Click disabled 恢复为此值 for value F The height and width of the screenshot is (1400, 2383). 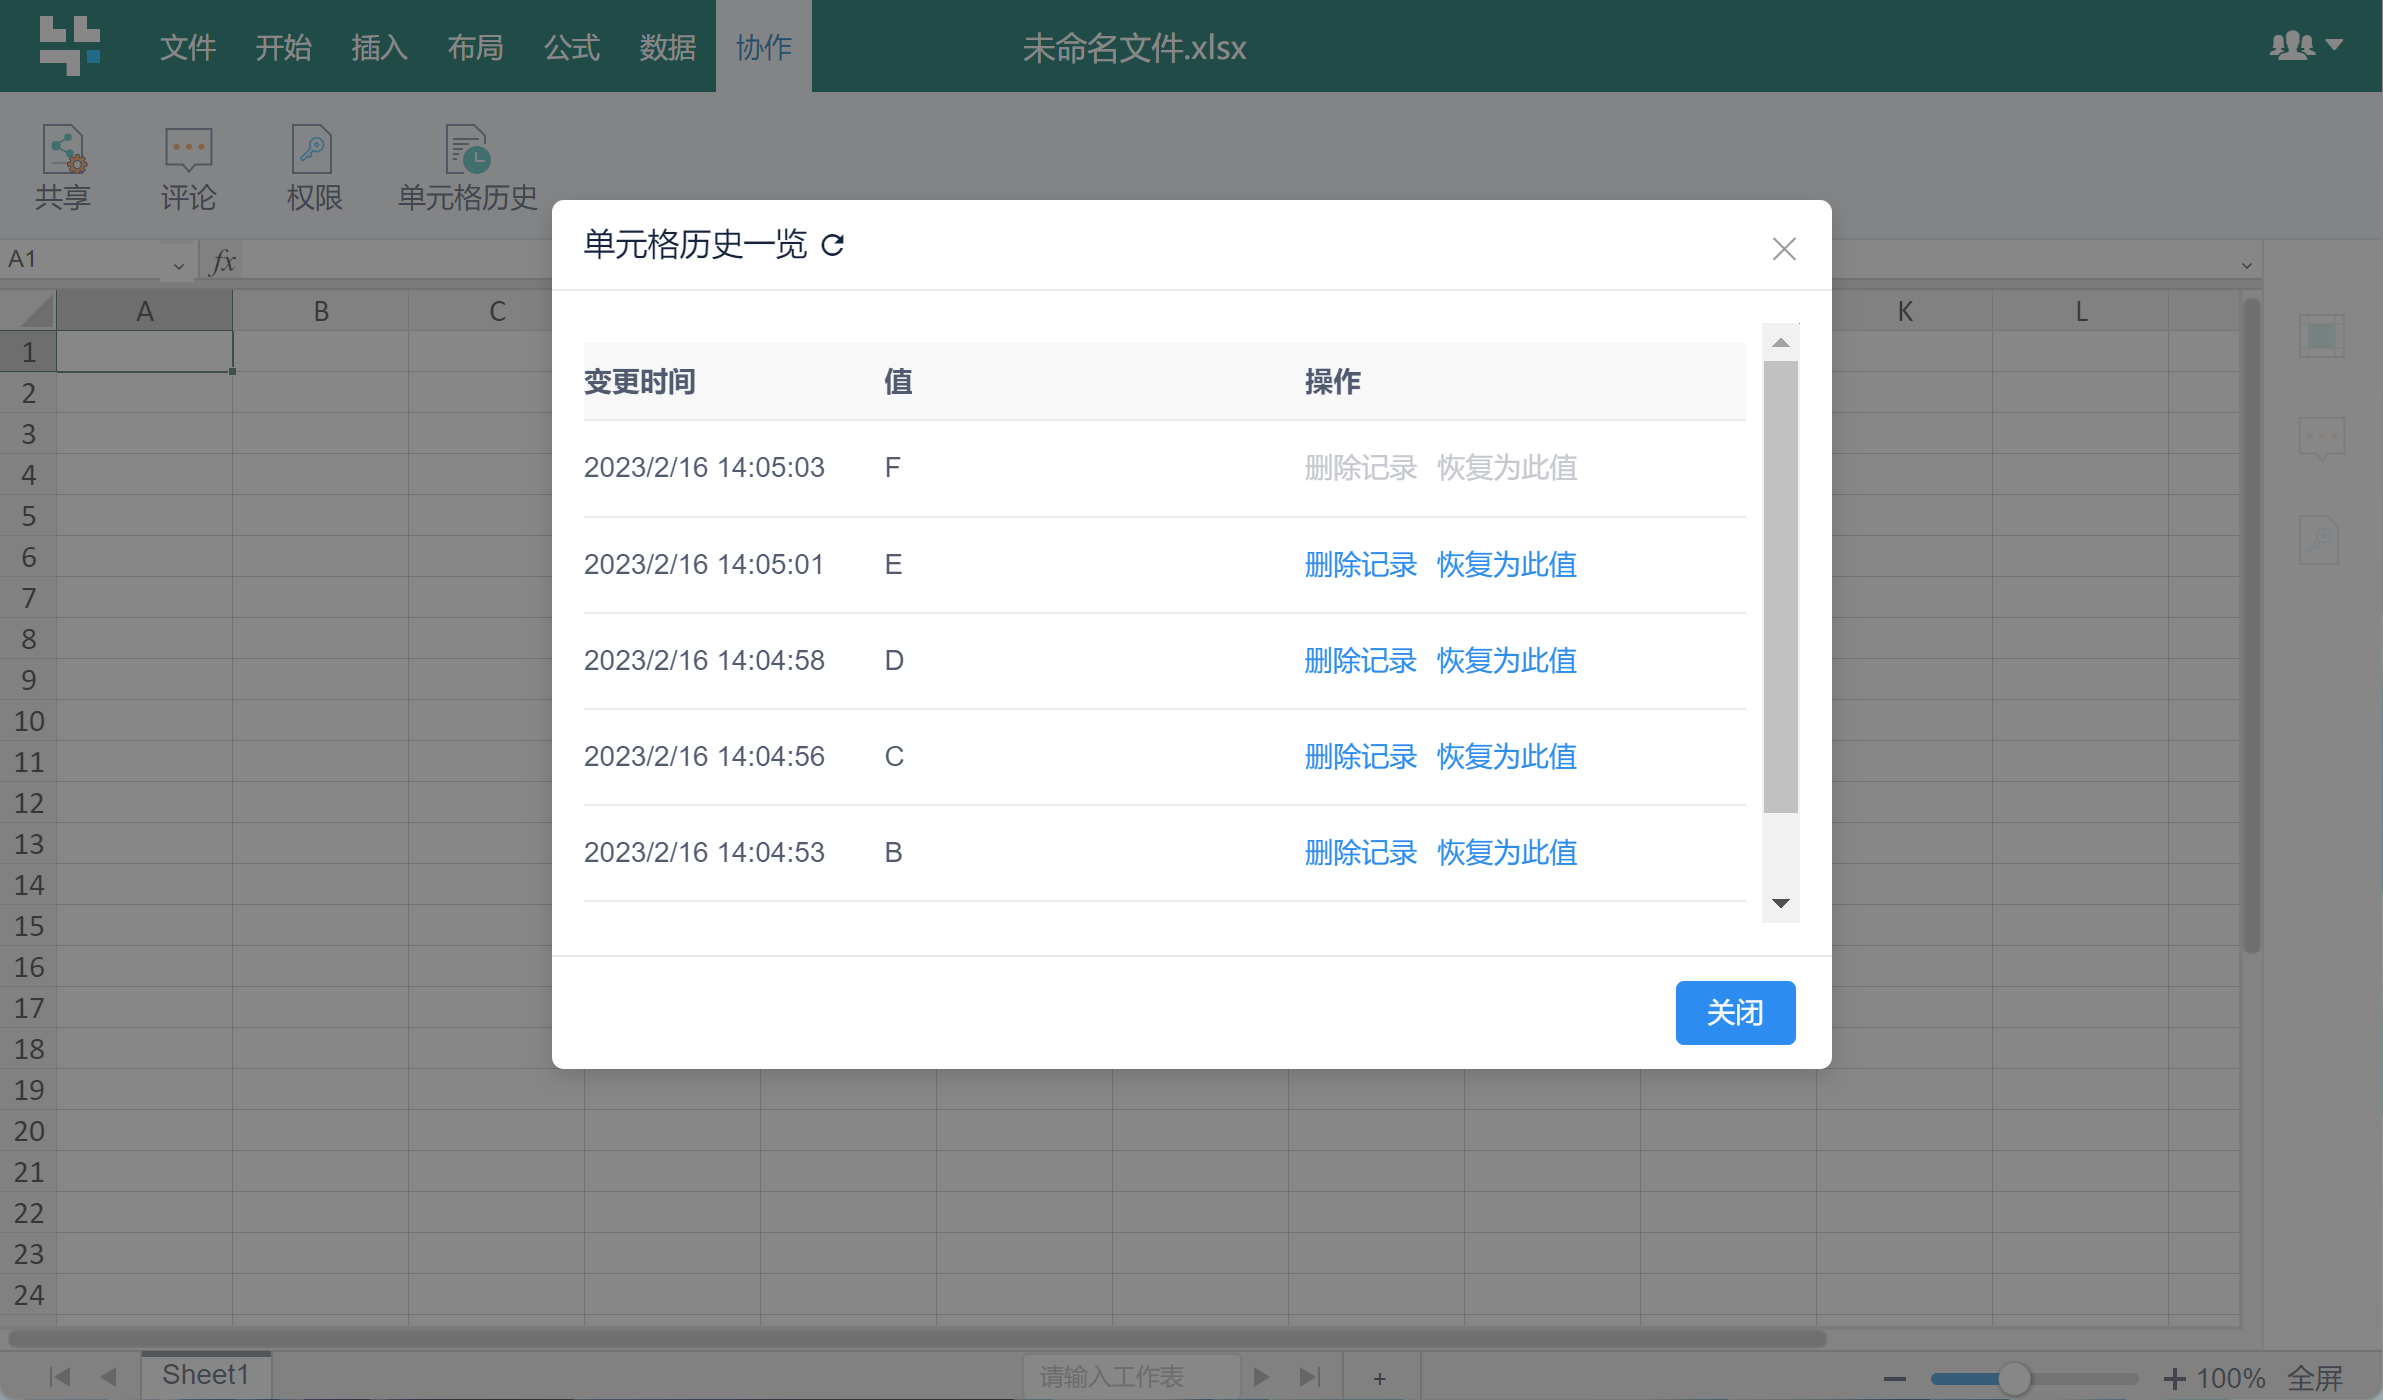point(1507,468)
